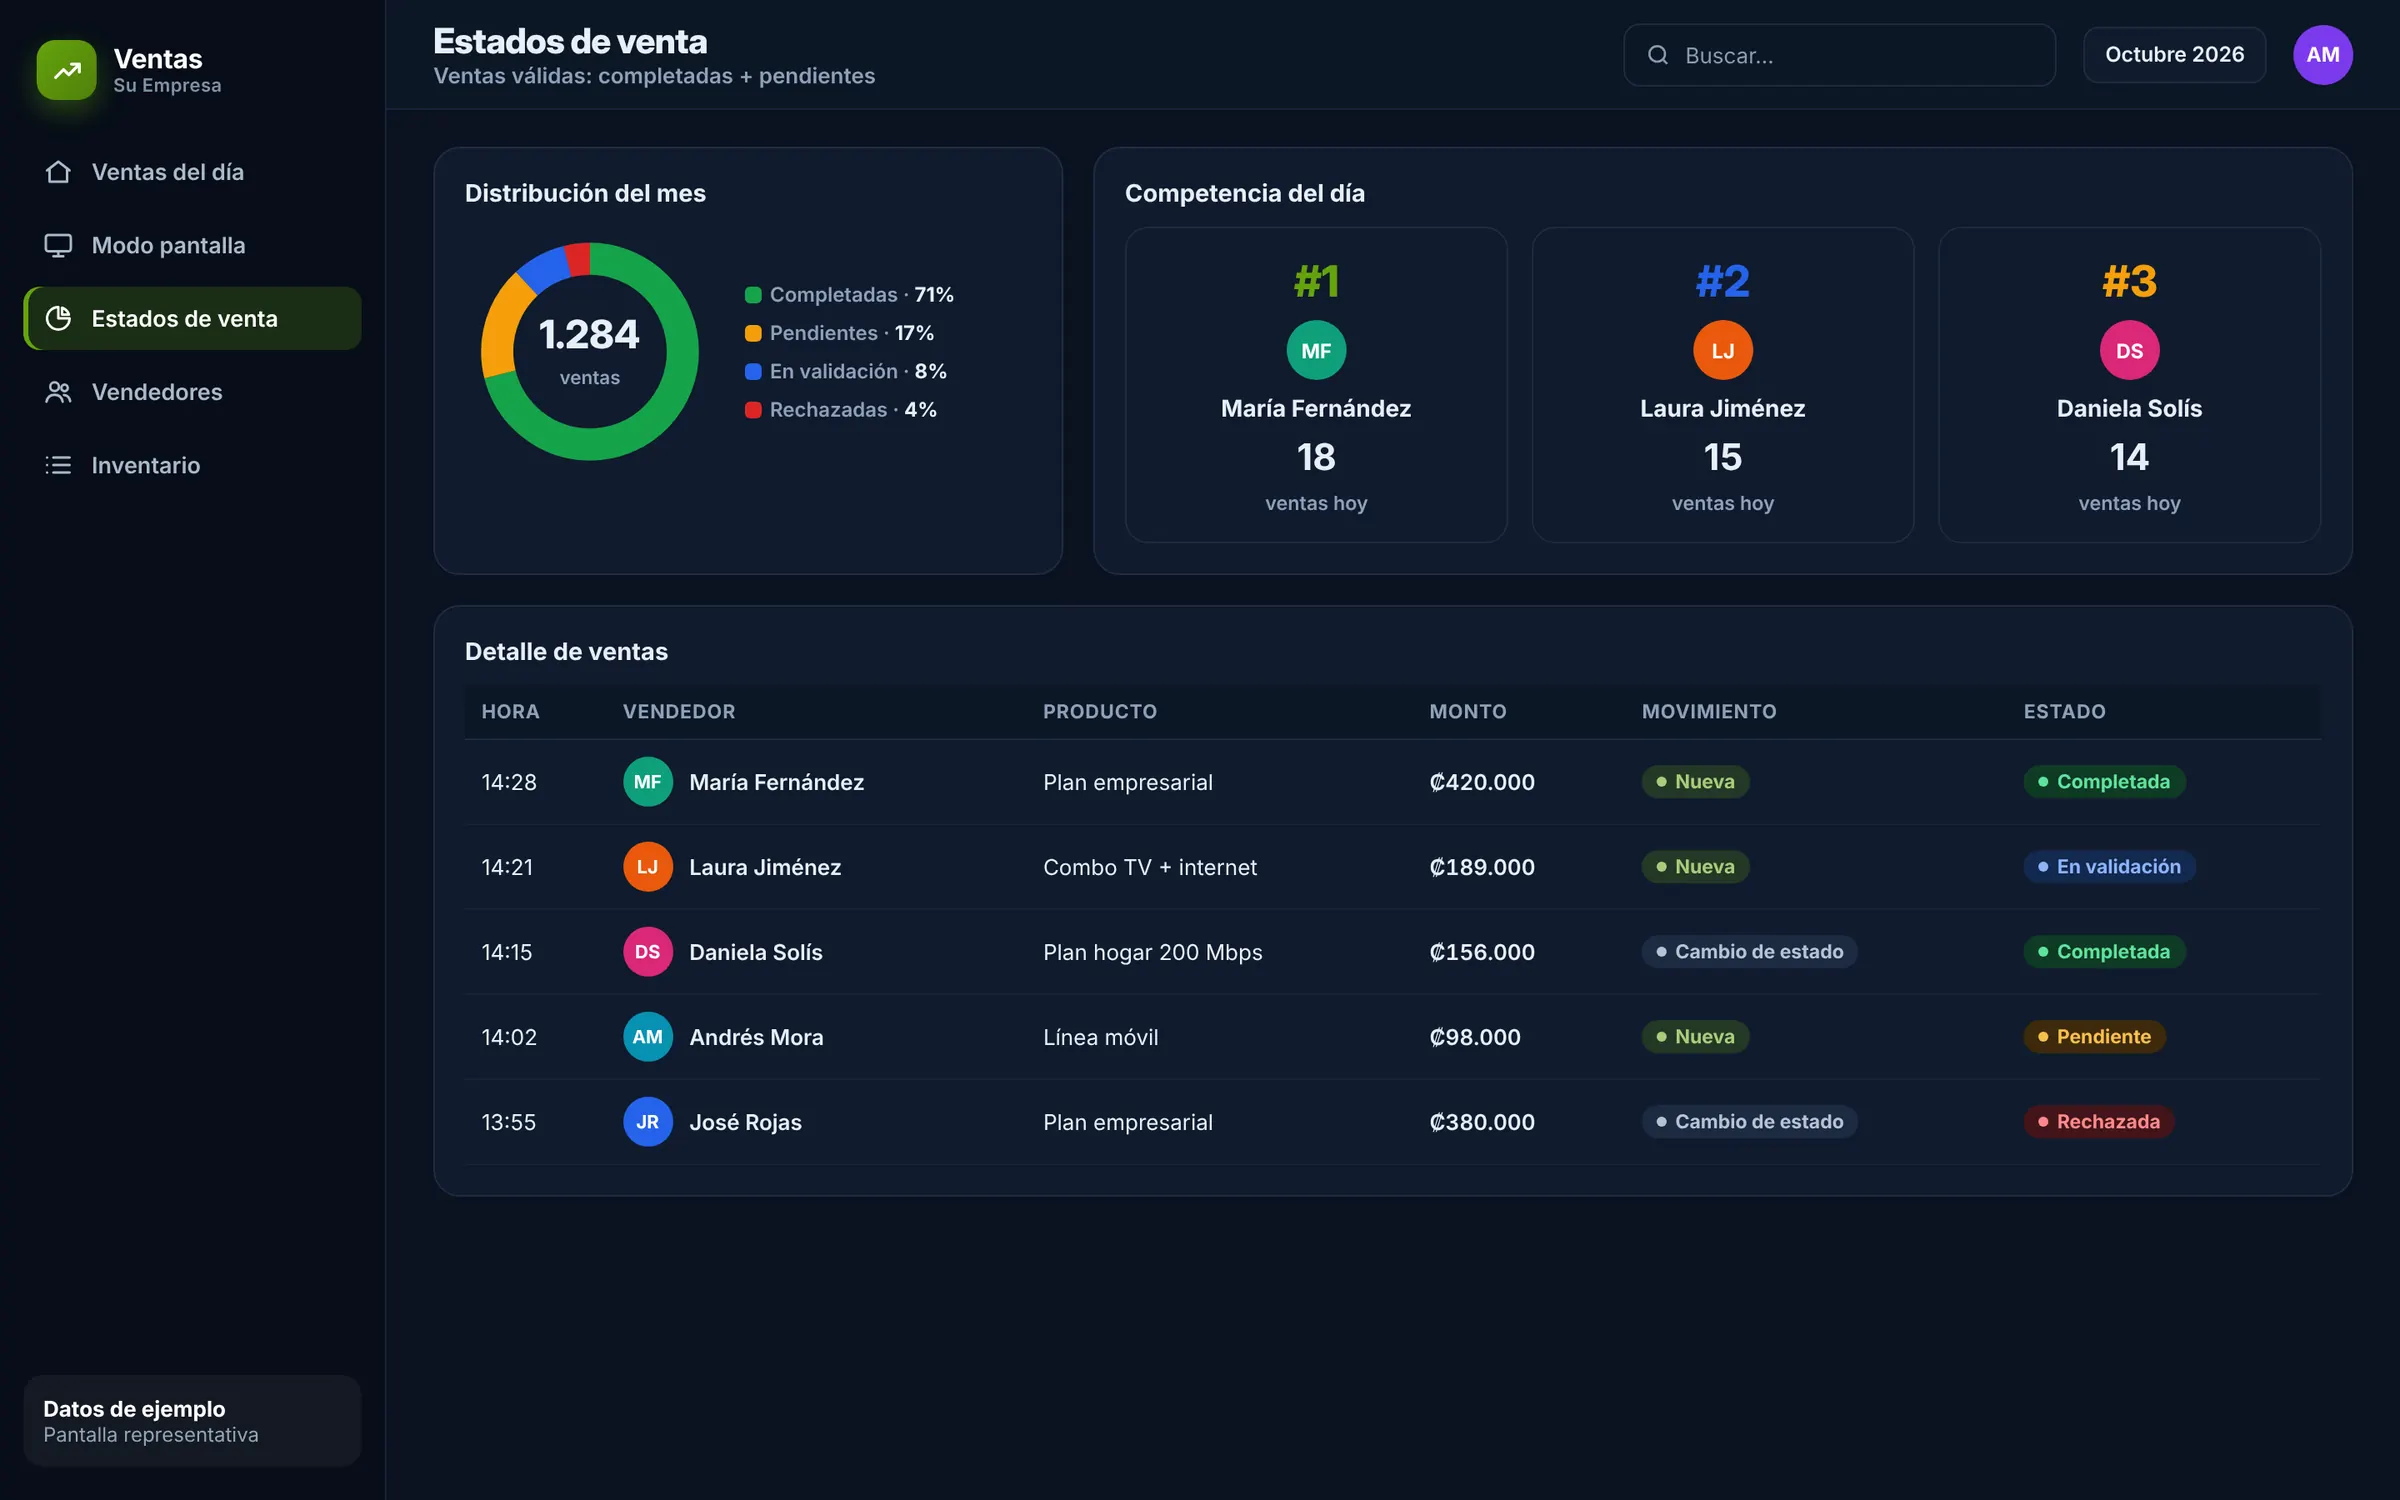Click the DS avatar in the 14:15 row
The image size is (2400, 1500).
point(648,952)
